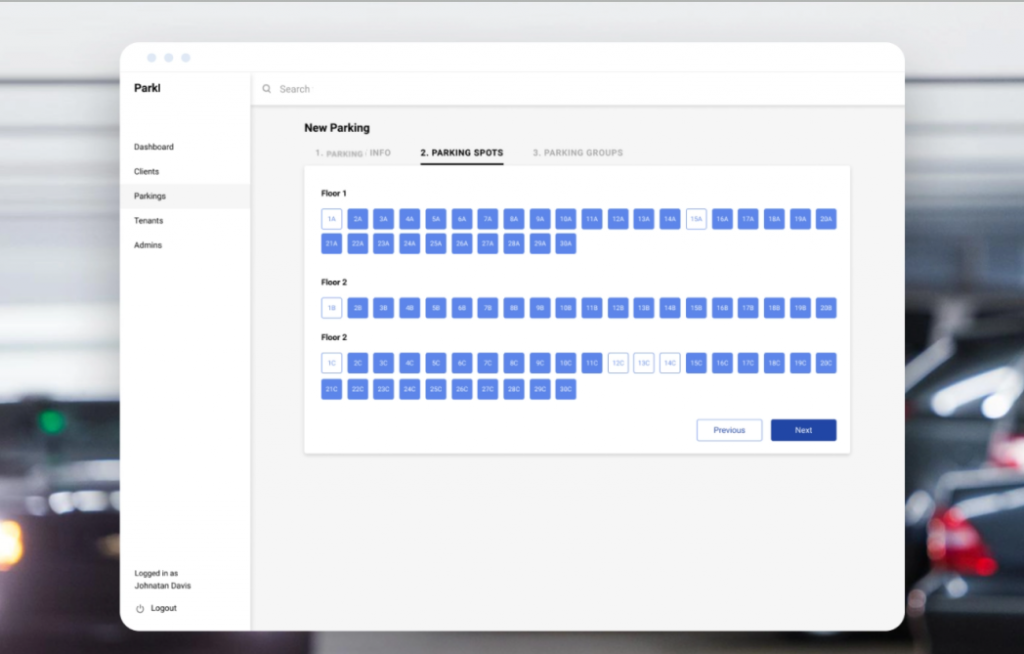Toggle parking spot 25A
The image size is (1024, 654).
[x=436, y=244]
